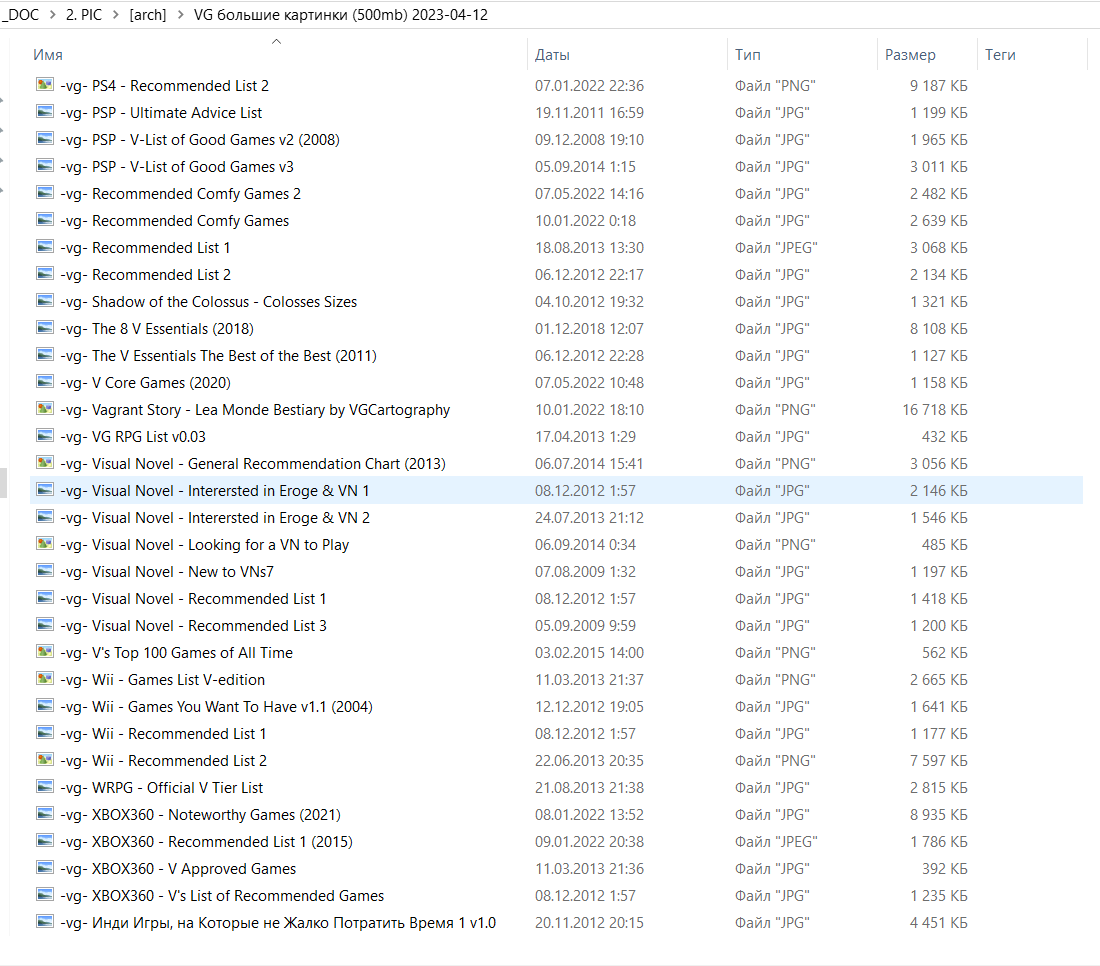Go to '2. PIC' folder in breadcrumb

click(x=83, y=15)
